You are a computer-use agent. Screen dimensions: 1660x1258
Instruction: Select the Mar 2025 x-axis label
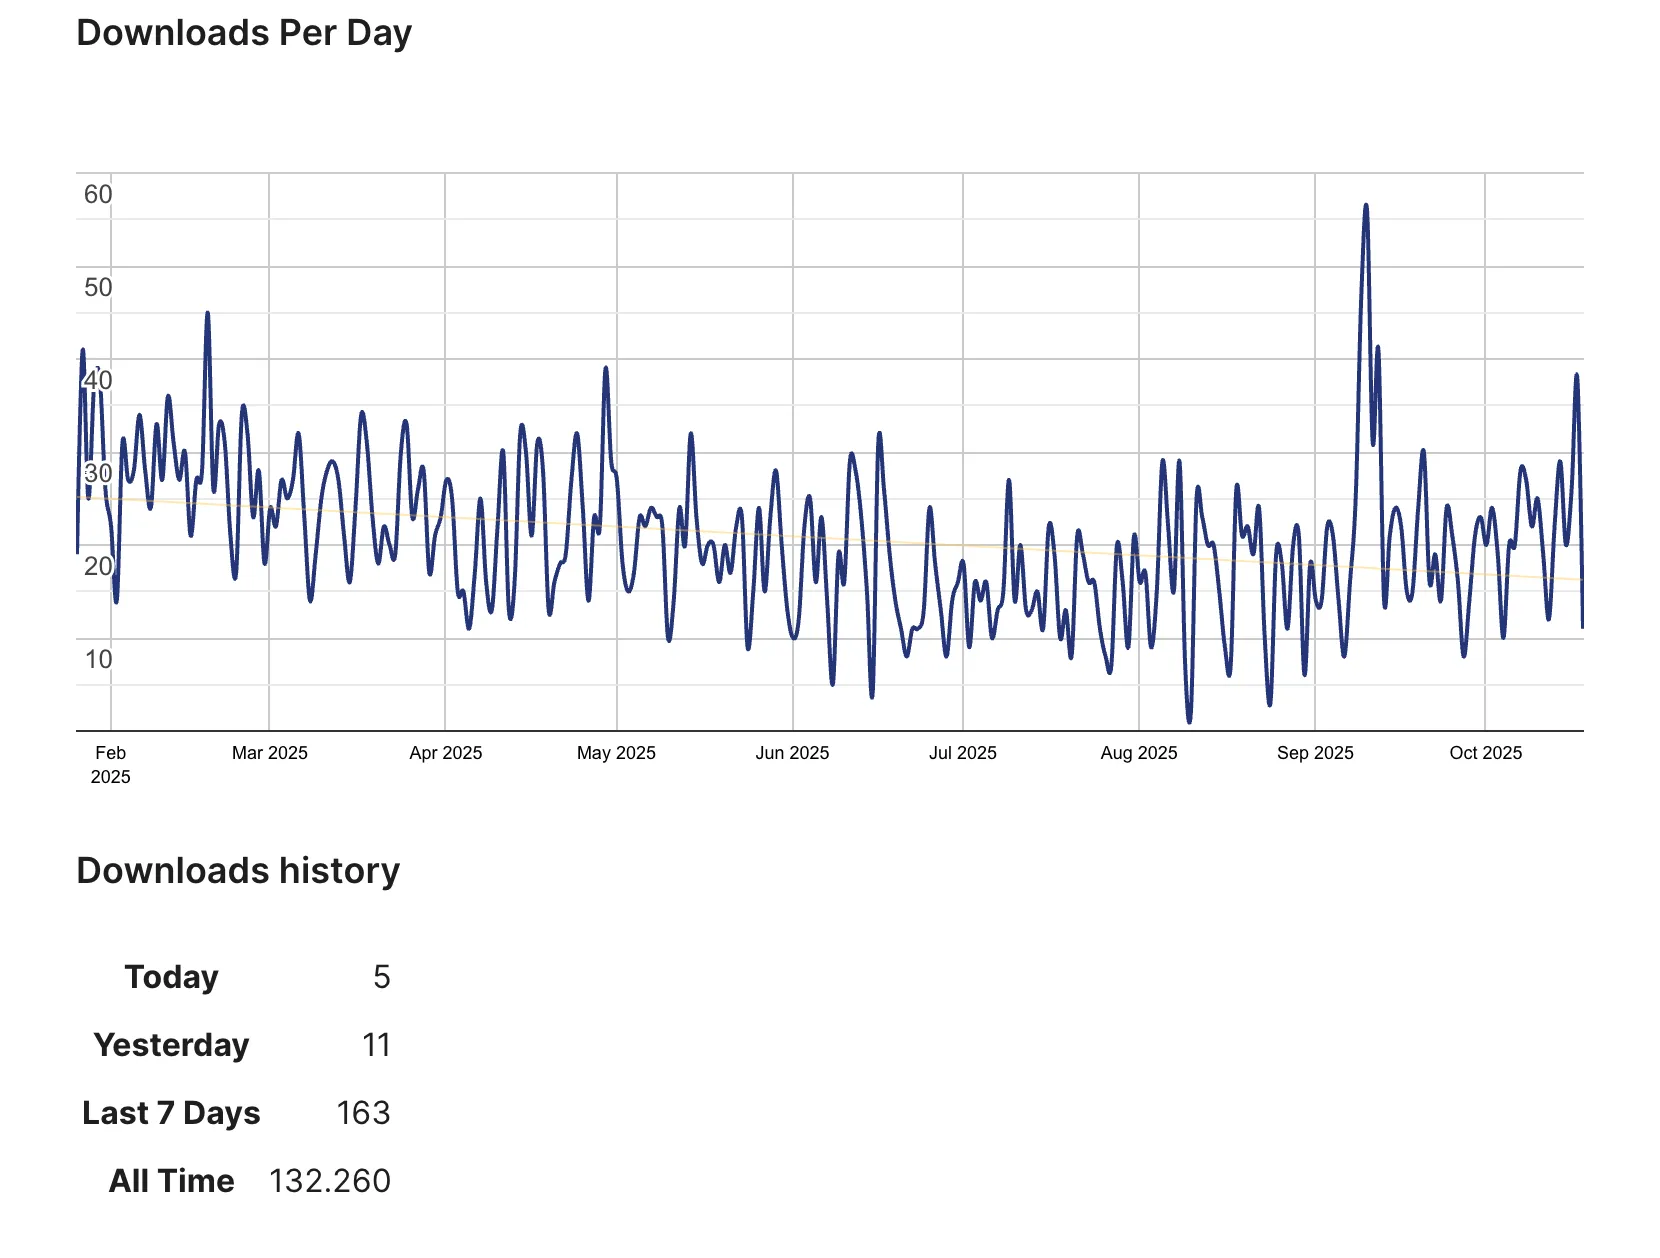(269, 753)
